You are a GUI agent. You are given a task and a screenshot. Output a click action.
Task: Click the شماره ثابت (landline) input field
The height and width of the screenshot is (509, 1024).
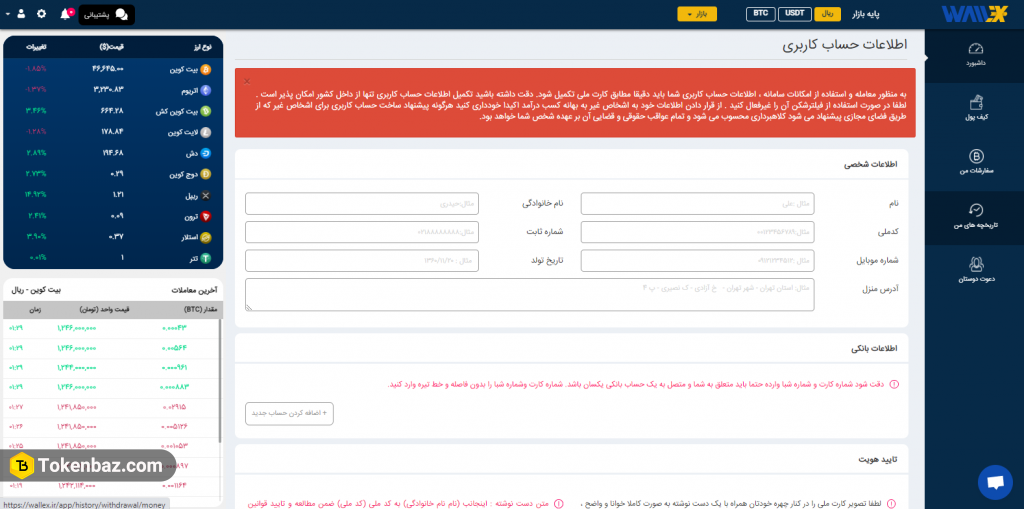coord(362,232)
